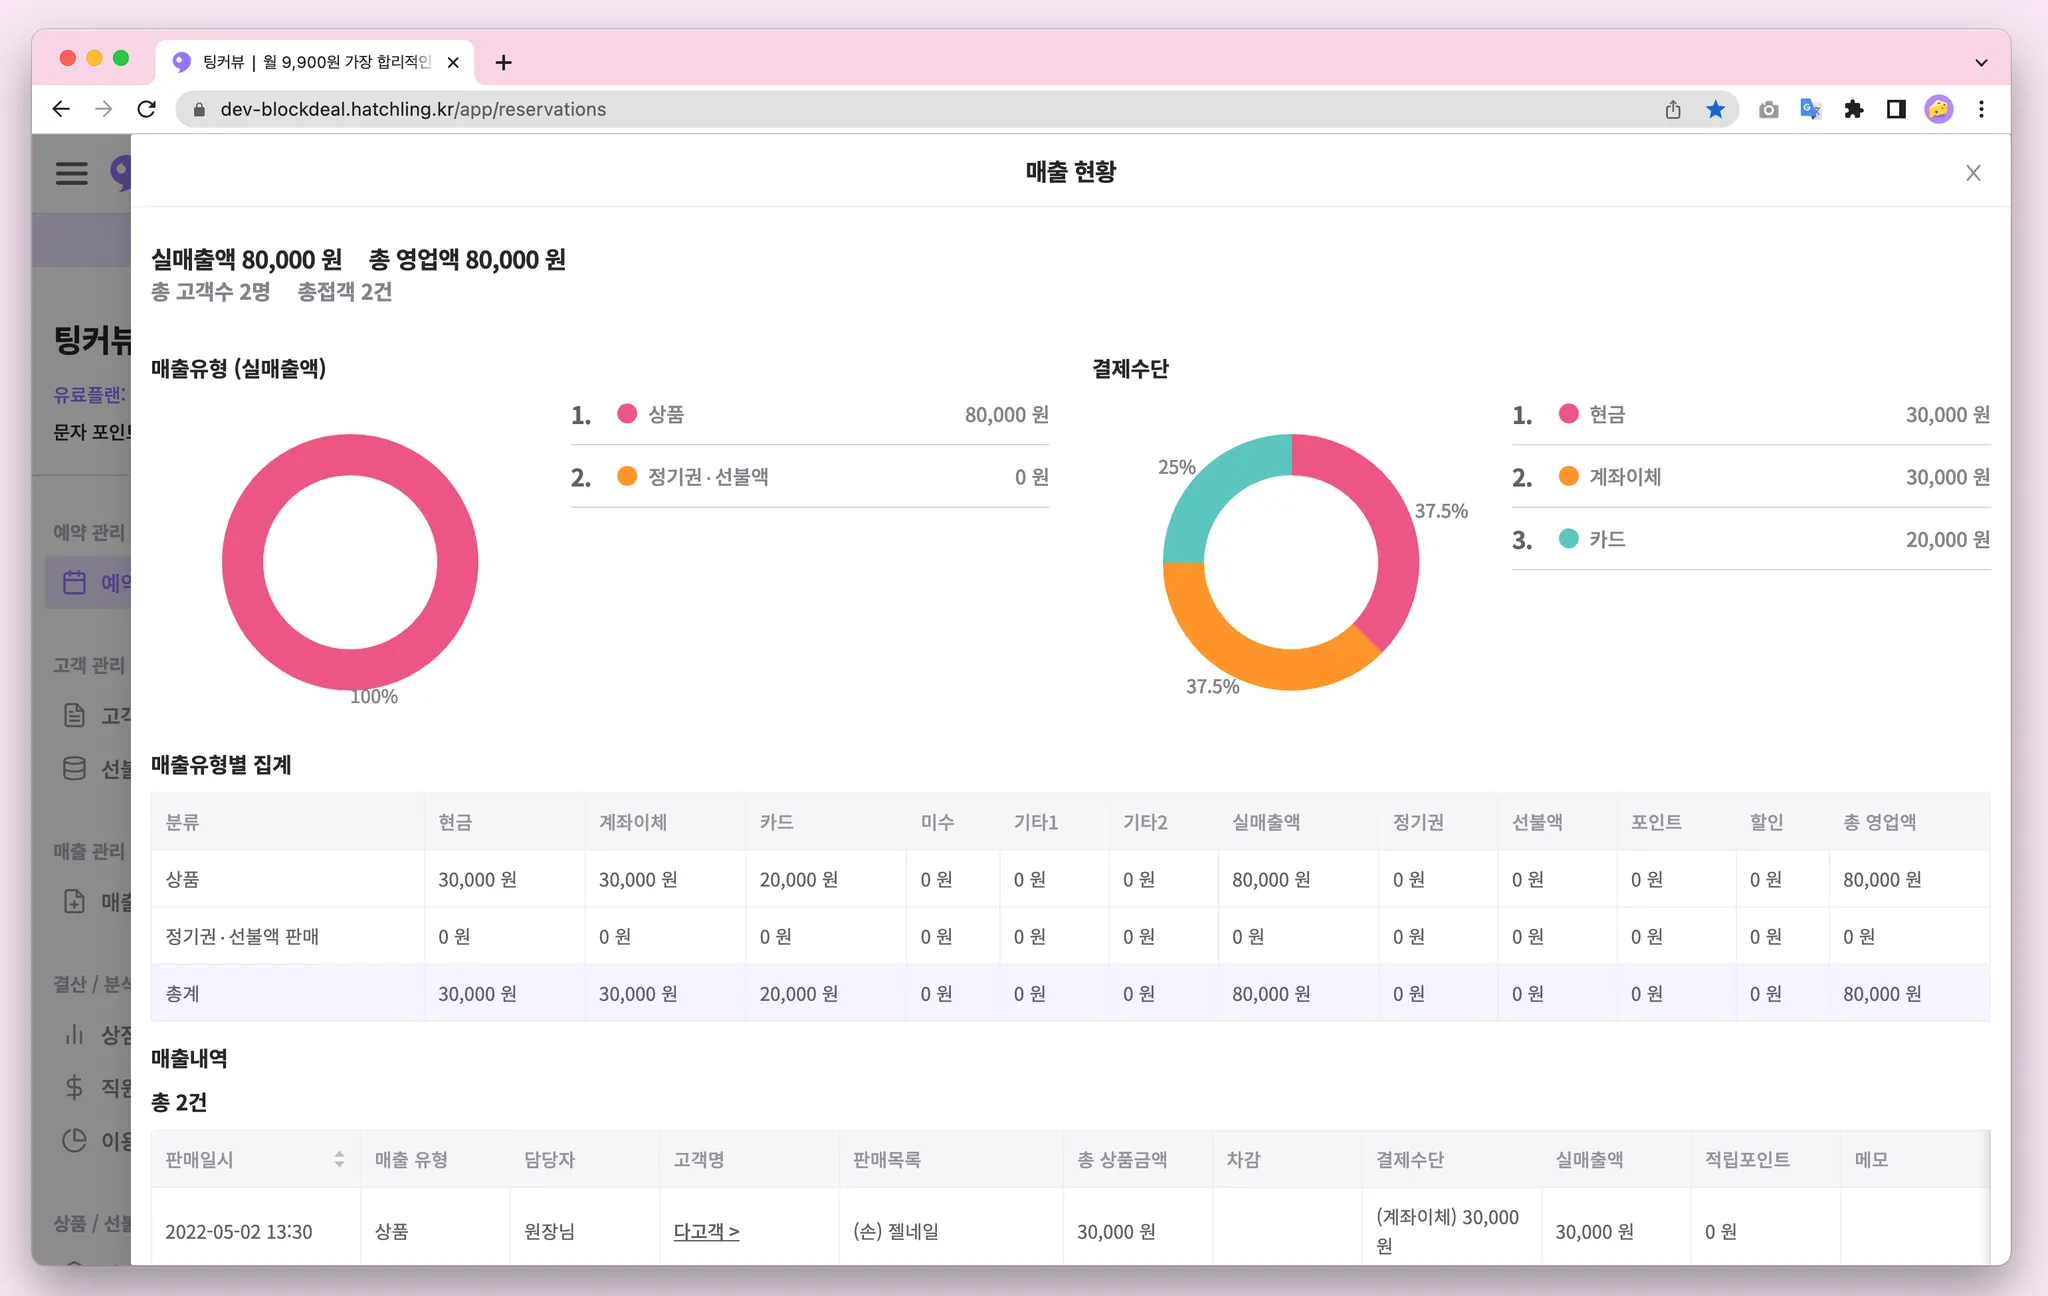The image size is (2048, 1296).
Task: Click the pink 상품 legend dot
Action: tap(627, 414)
